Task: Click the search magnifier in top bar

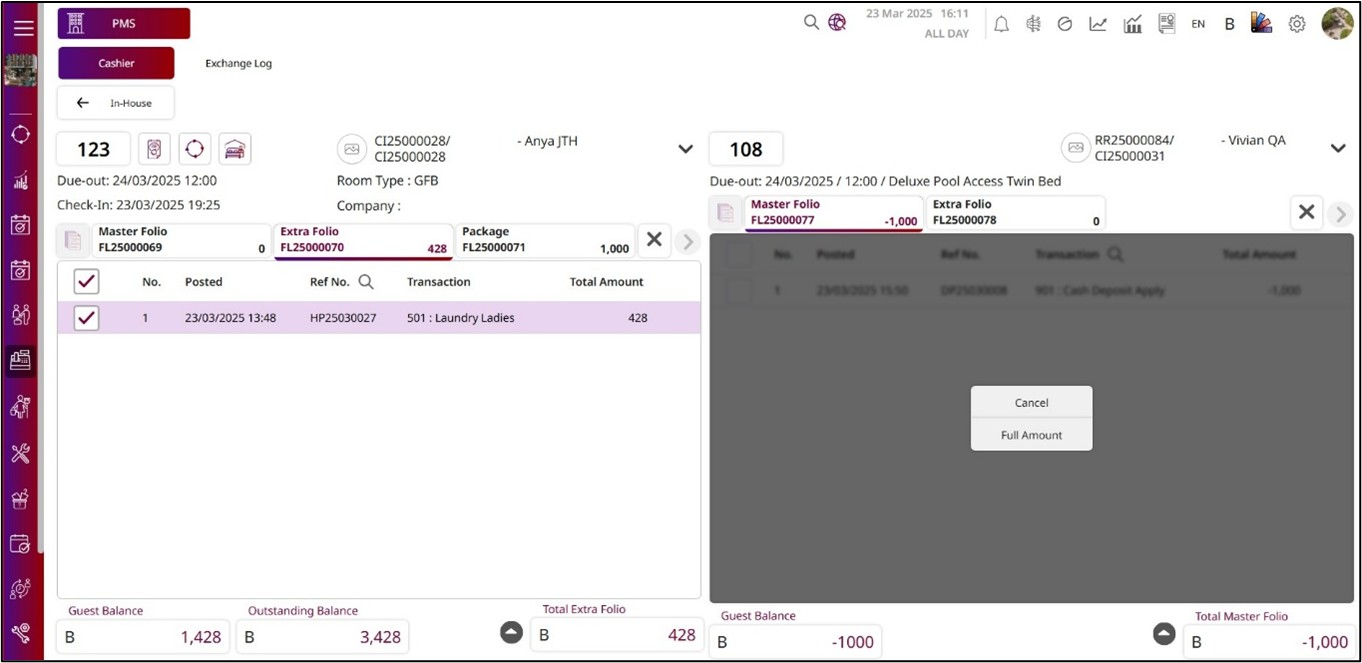Action: click(x=811, y=22)
